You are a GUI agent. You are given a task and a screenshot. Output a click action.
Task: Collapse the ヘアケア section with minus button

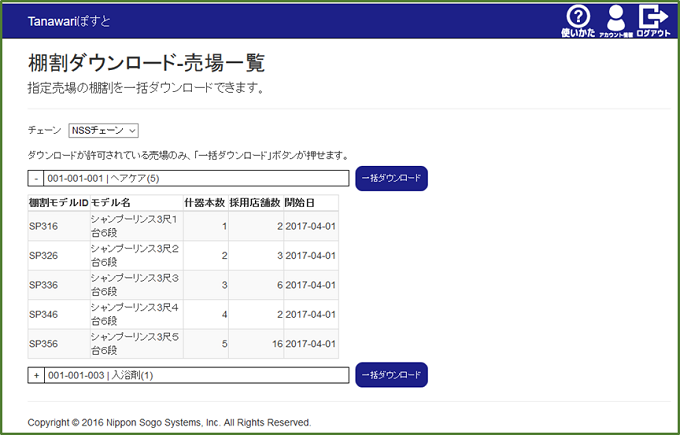36,179
